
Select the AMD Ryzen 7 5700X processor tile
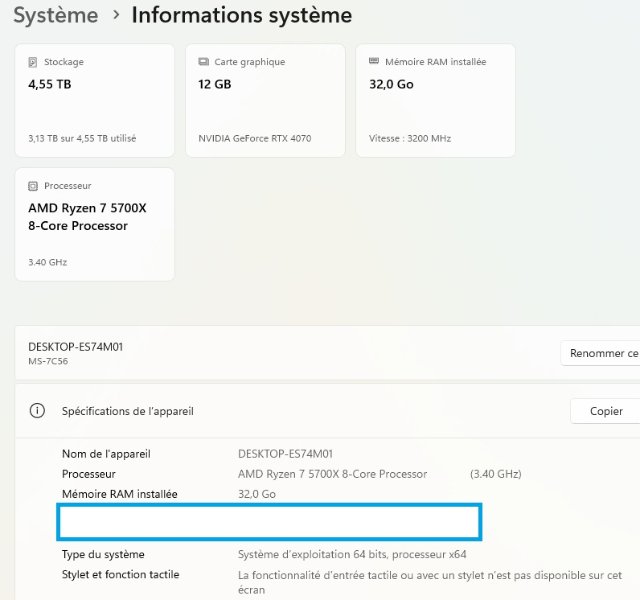(94, 224)
